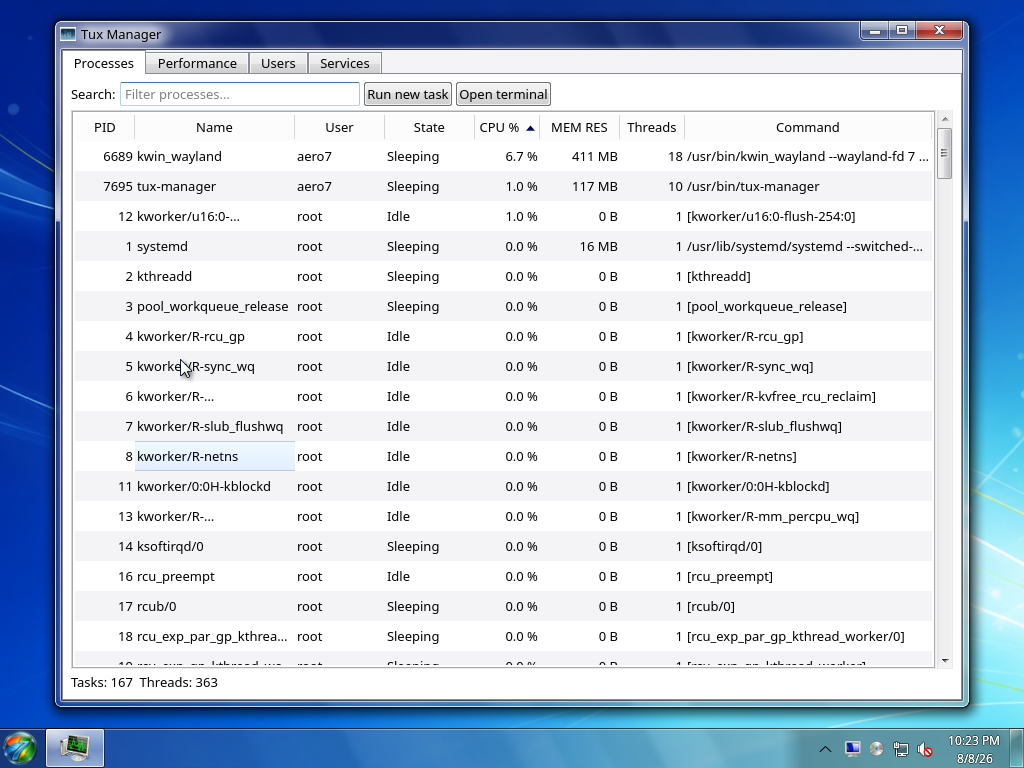Viewport: 1024px width, 768px height.
Task: Switch to the Processes tab
Action: 103,63
